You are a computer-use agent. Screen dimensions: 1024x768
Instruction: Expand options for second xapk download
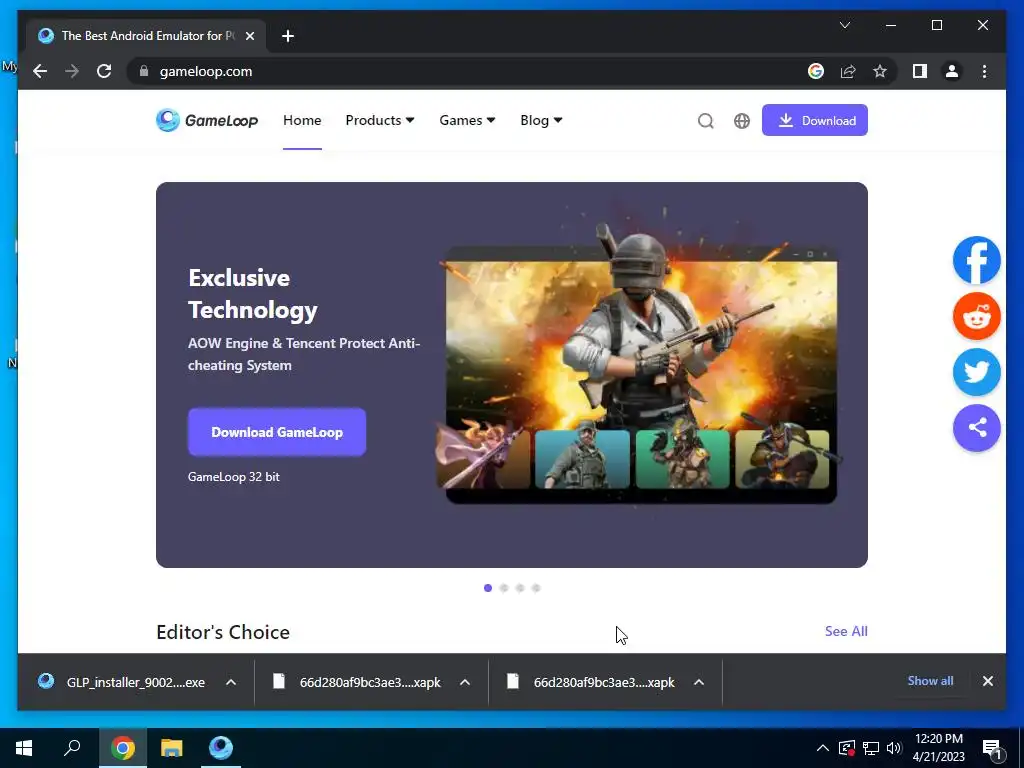[699, 682]
